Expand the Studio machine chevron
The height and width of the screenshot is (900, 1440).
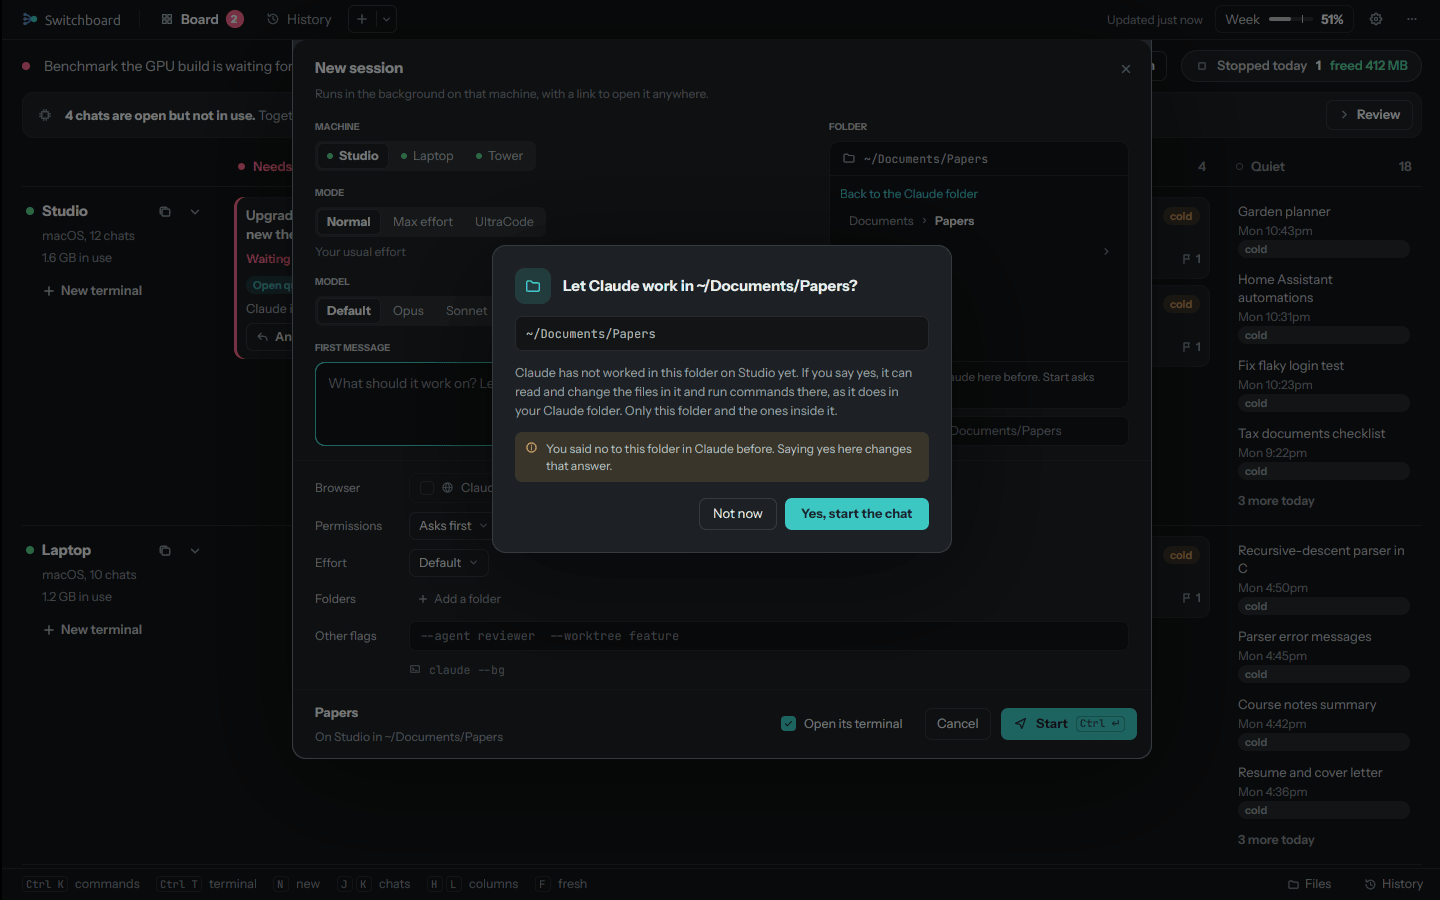pyautogui.click(x=195, y=212)
